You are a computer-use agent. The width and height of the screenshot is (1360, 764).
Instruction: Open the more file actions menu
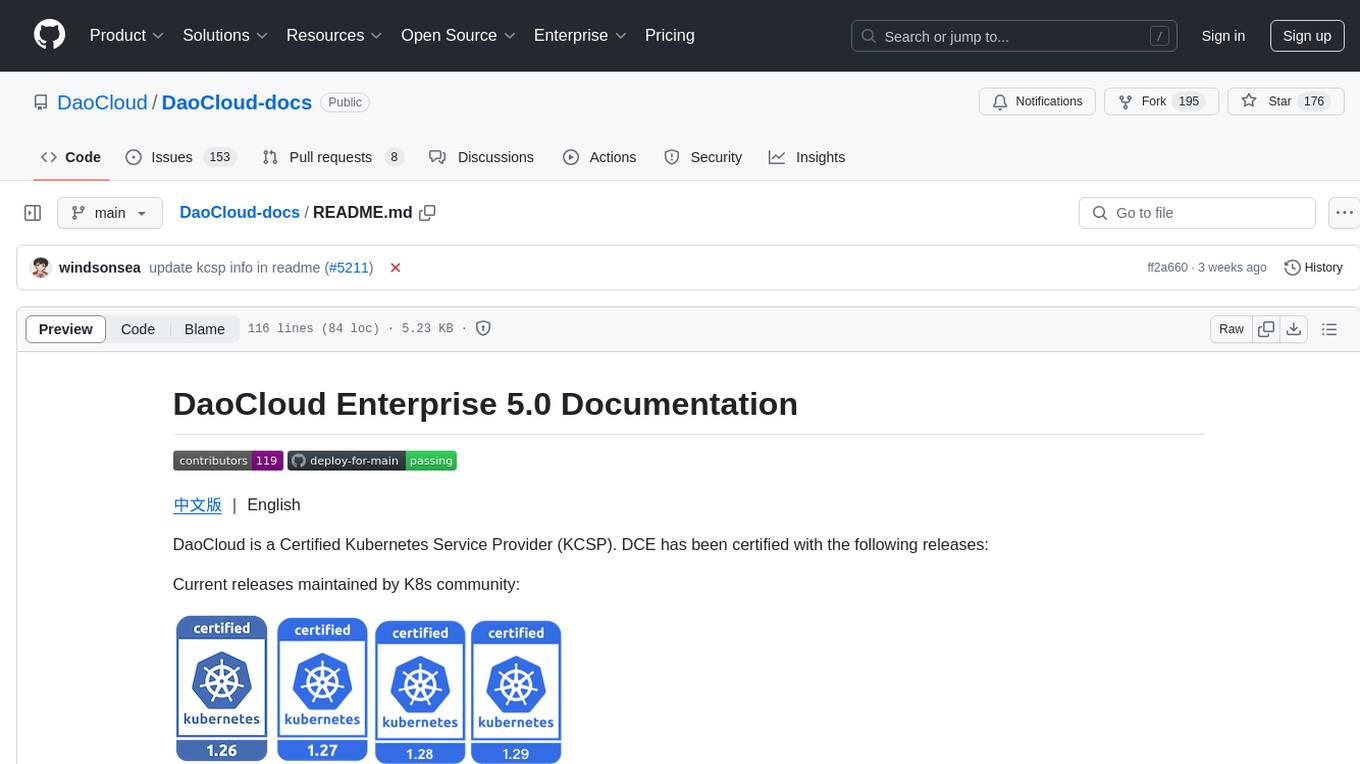click(1344, 213)
